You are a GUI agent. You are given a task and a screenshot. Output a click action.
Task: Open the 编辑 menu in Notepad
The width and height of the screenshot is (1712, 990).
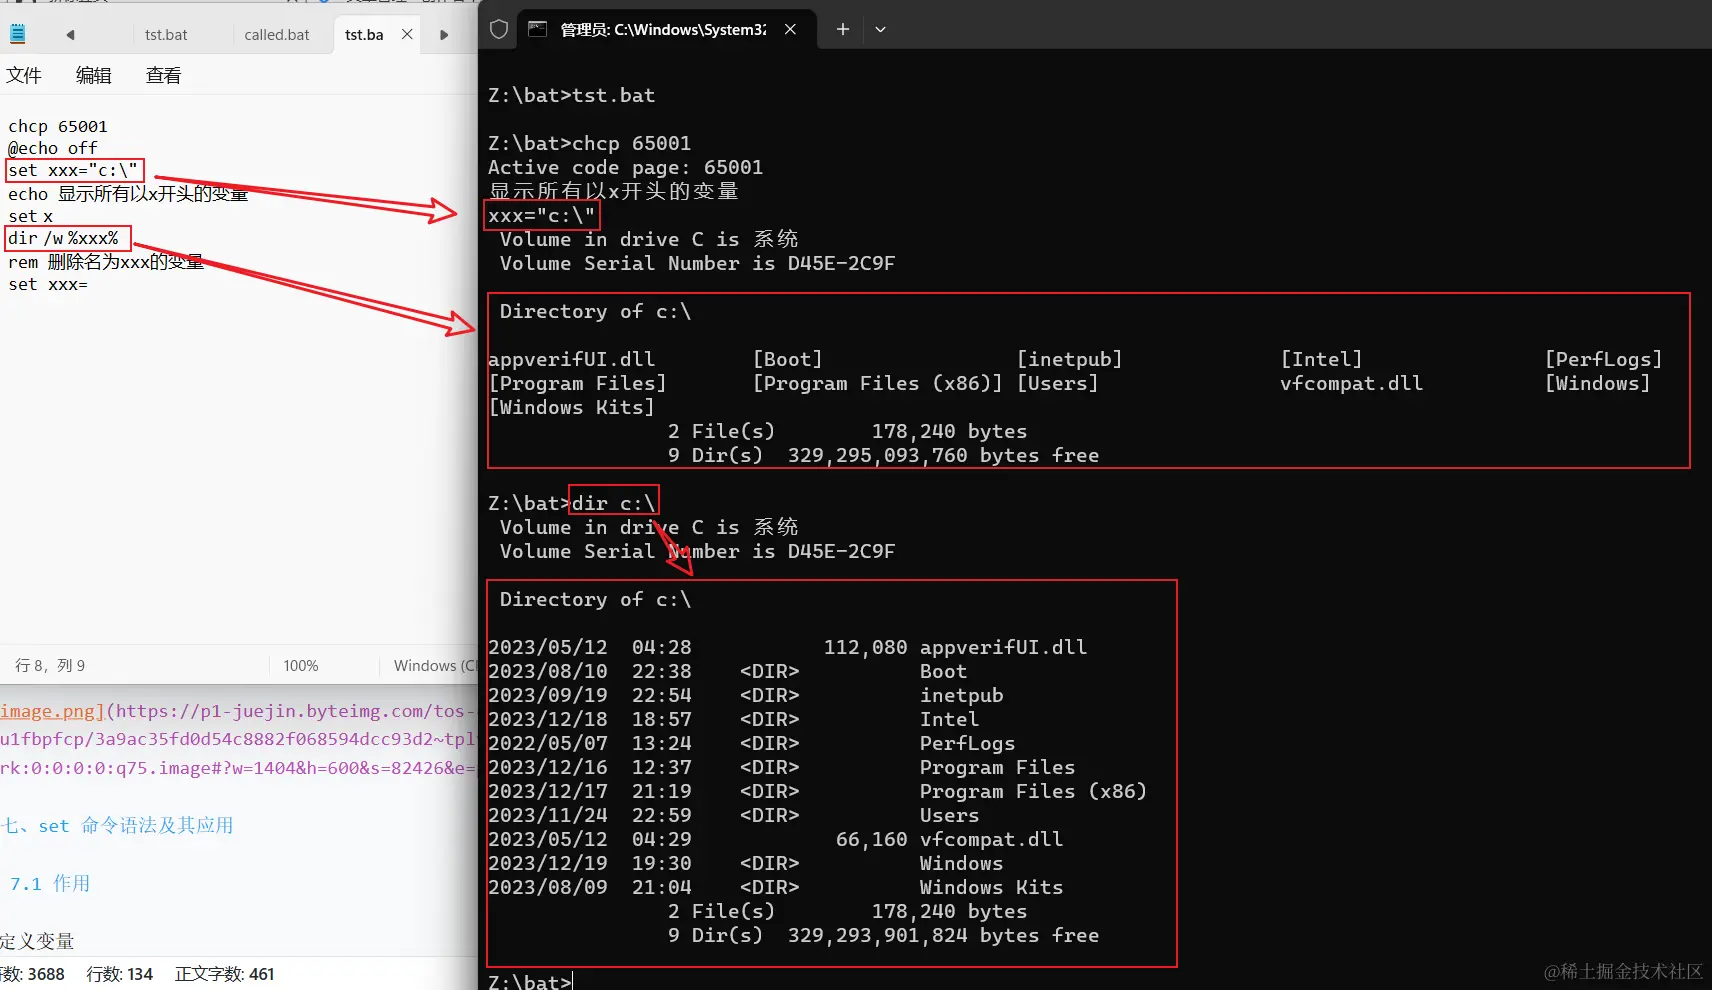point(93,75)
